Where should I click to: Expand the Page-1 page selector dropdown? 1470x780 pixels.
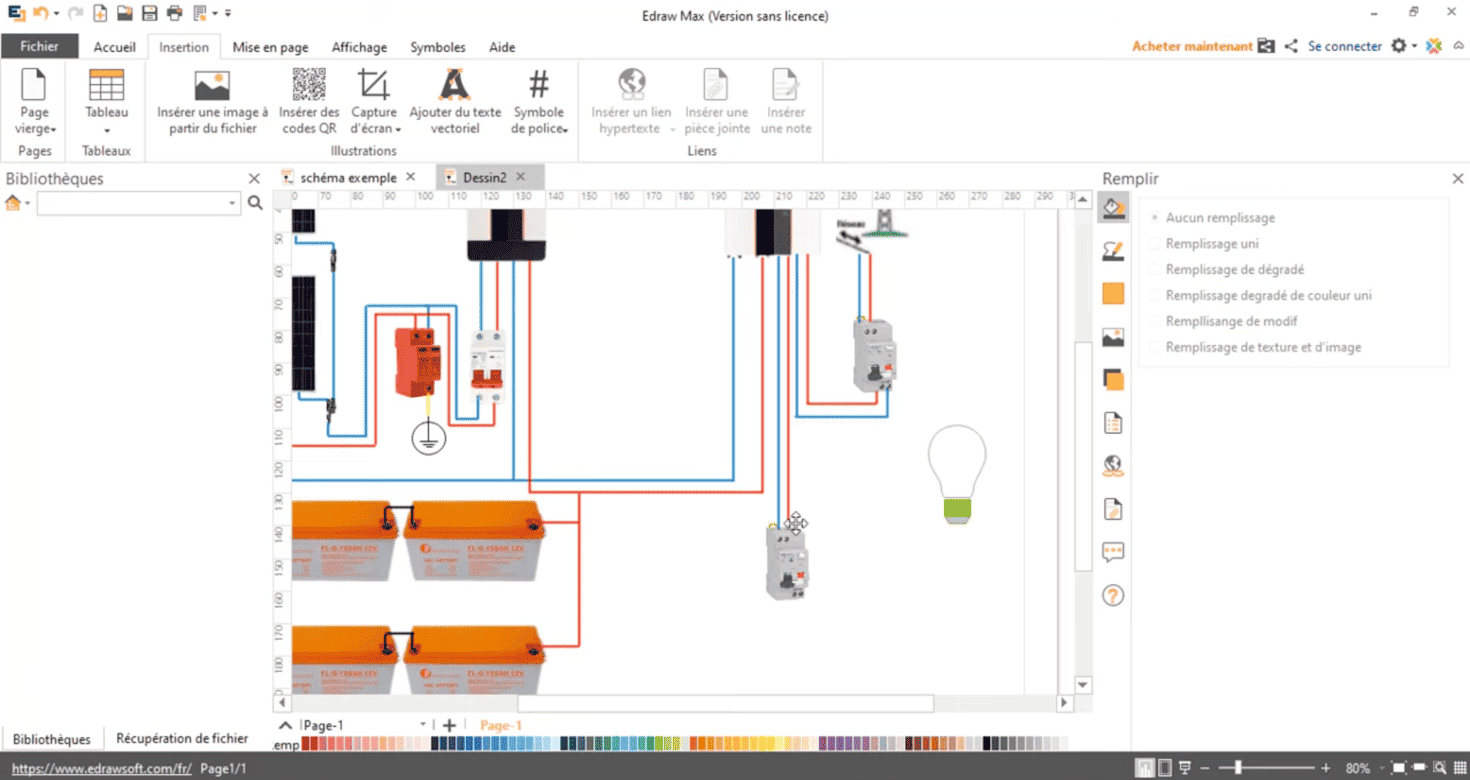coord(423,725)
